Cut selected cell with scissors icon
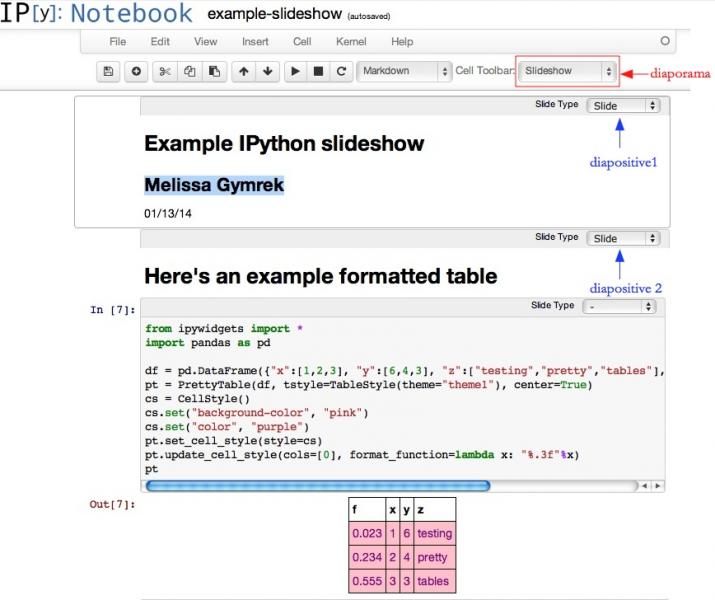The width and height of the screenshot is (715, 600). [x=165, y=72]
